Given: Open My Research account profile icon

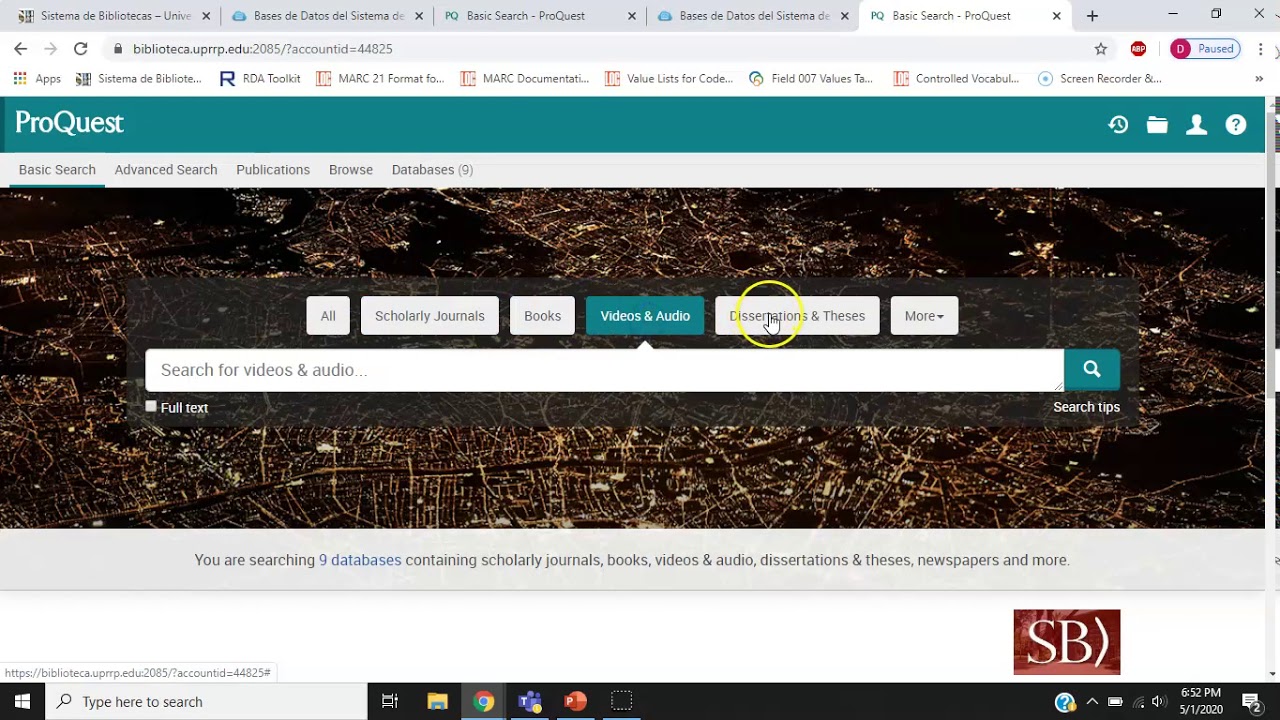Looking at the screenshot, I should point(1196,125).
